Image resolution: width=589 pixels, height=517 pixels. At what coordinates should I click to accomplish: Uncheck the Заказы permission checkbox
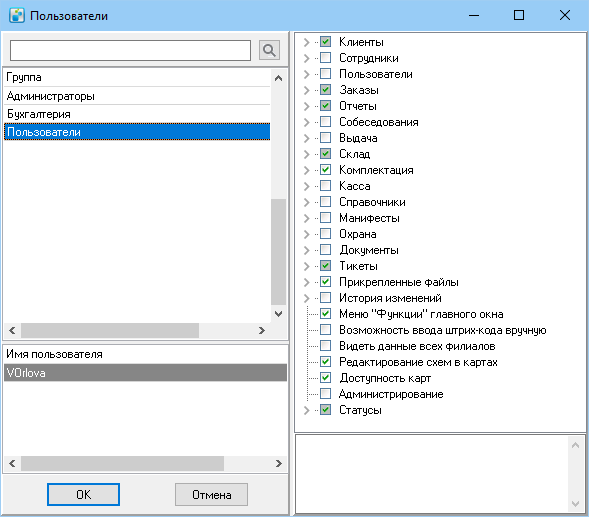pos(326,90)
